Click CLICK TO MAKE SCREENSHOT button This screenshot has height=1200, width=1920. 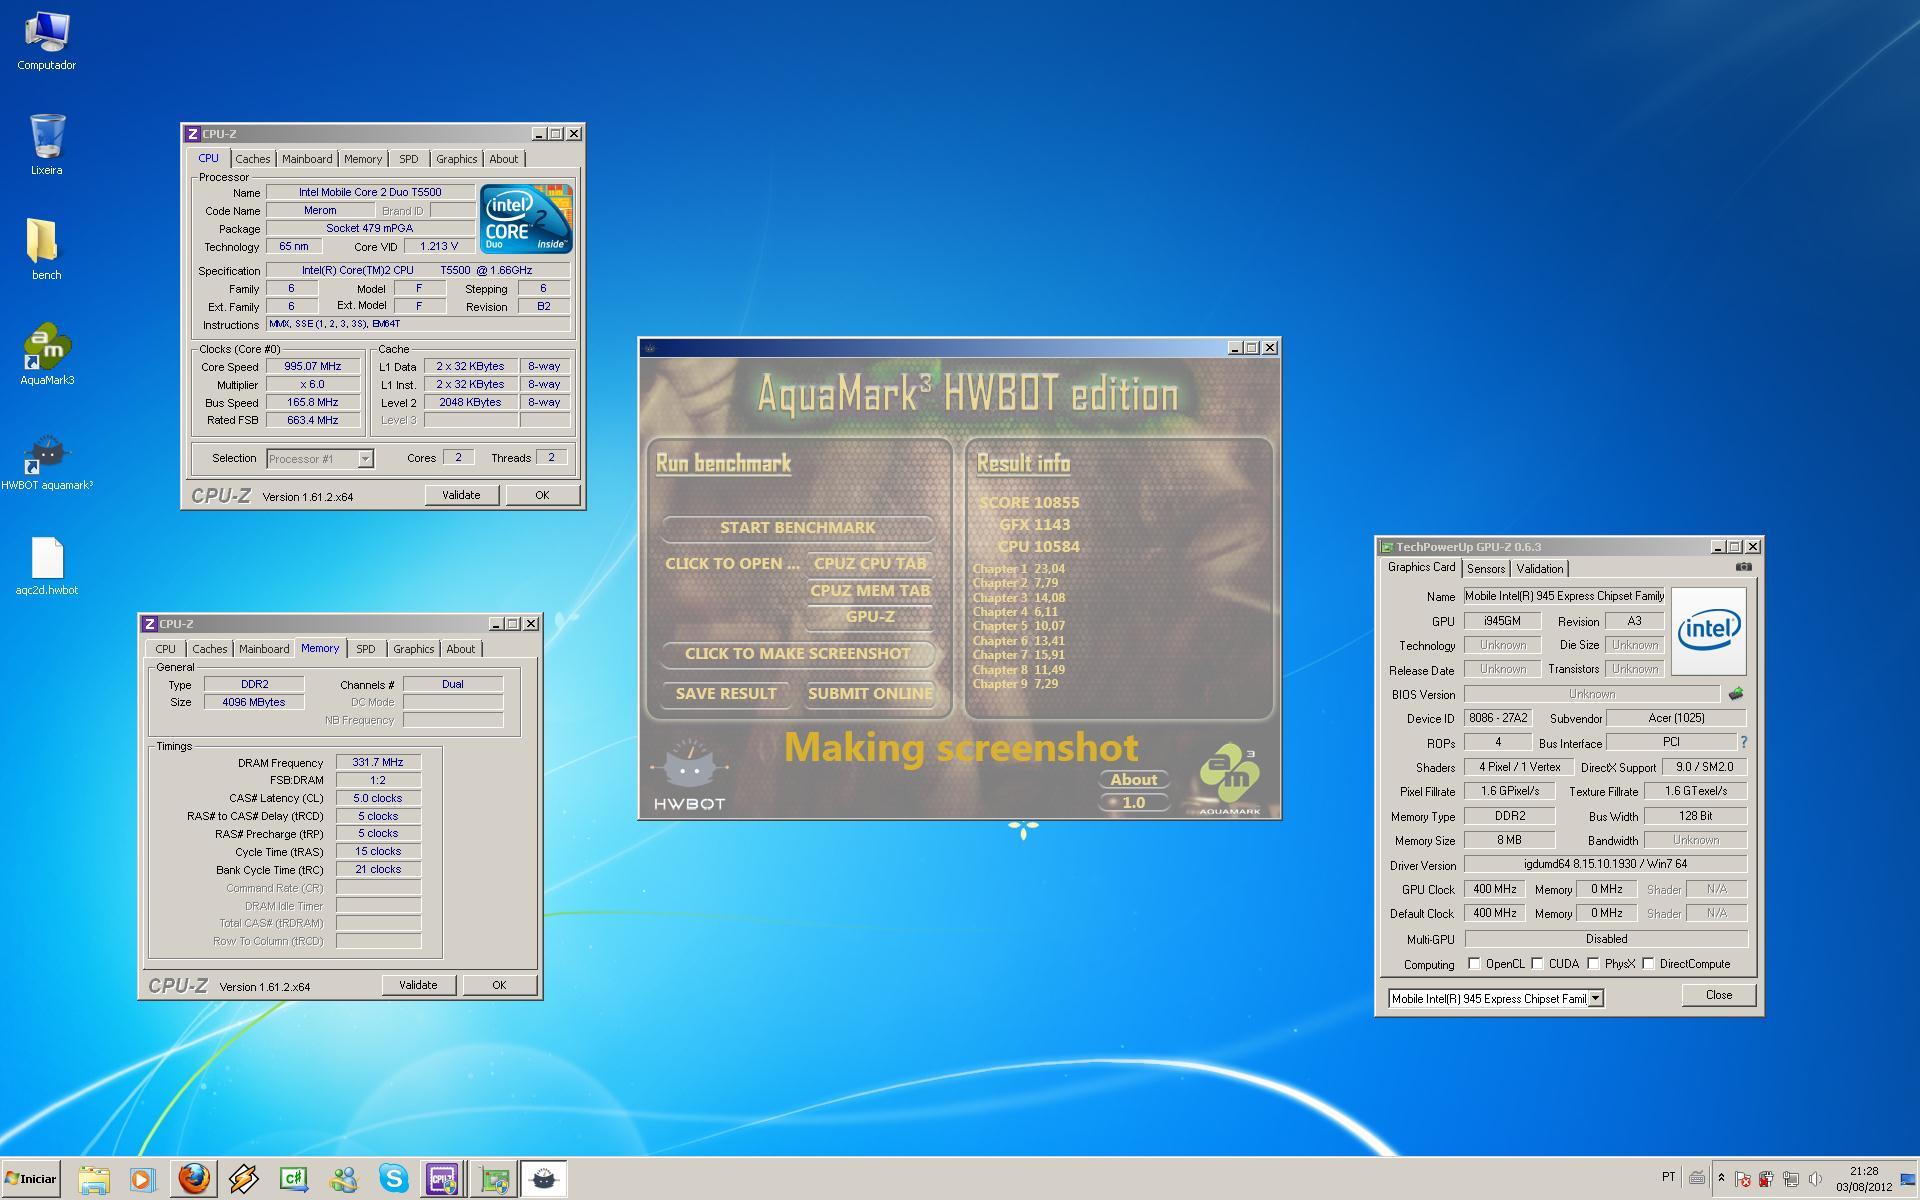tap(797, 654)
